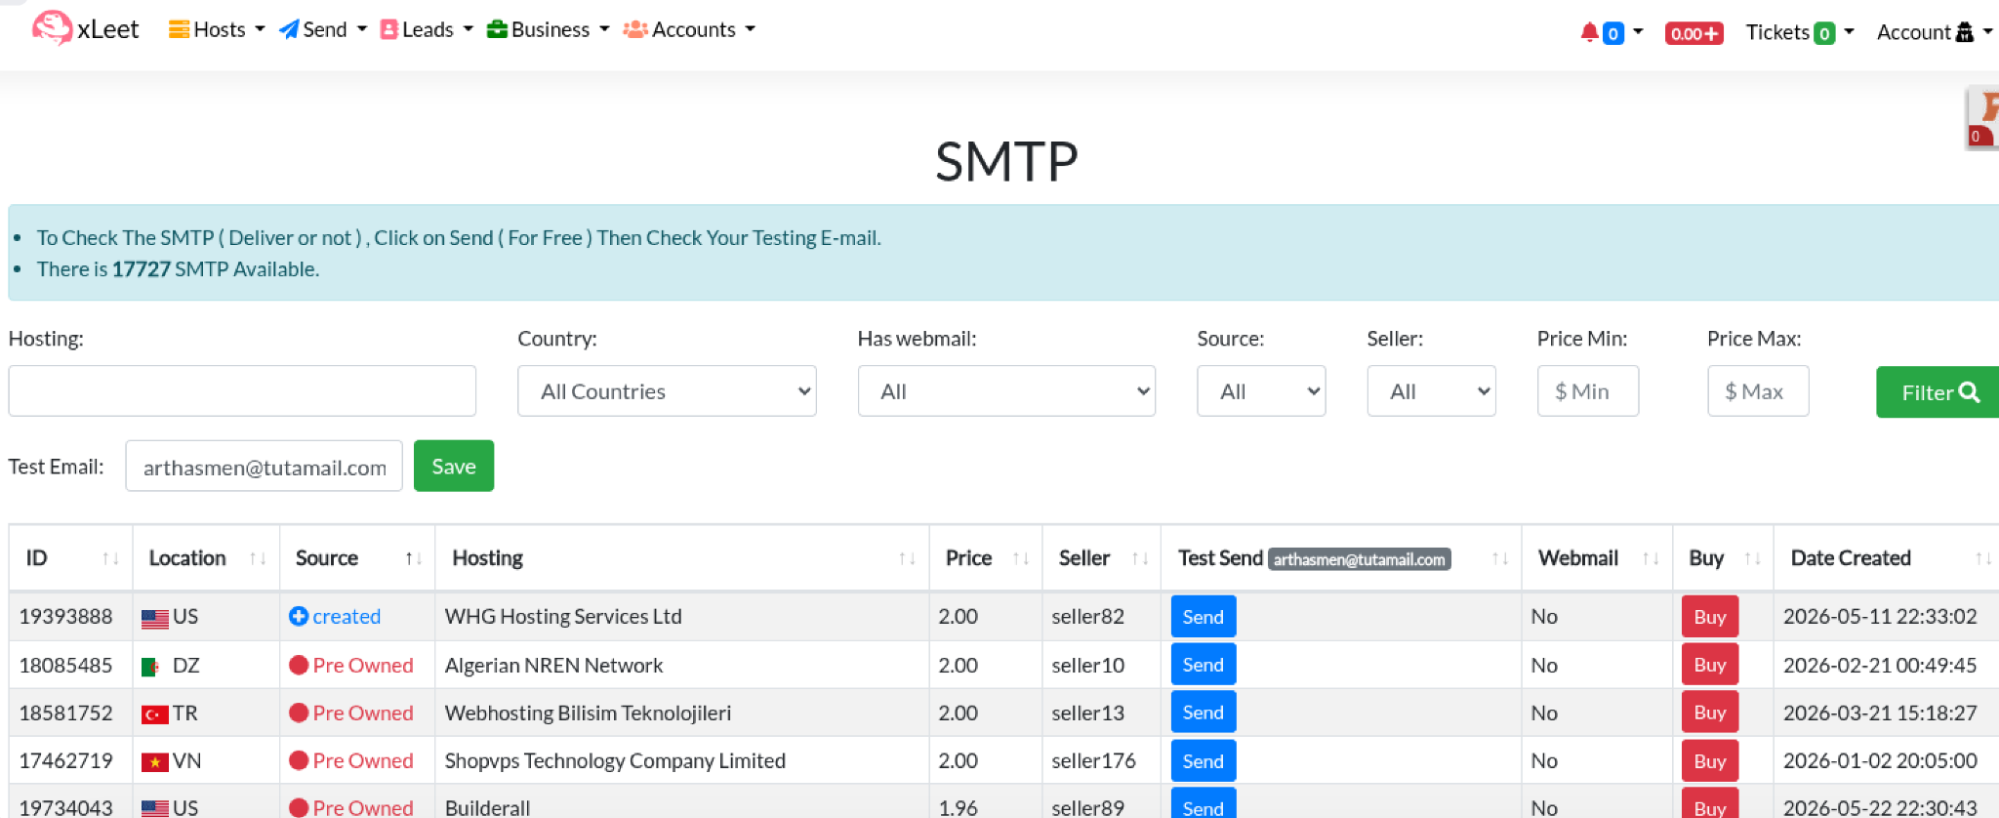The image size is (1999, 818).
Task: Click the Price Min input field
Action: click(1588, 391)
